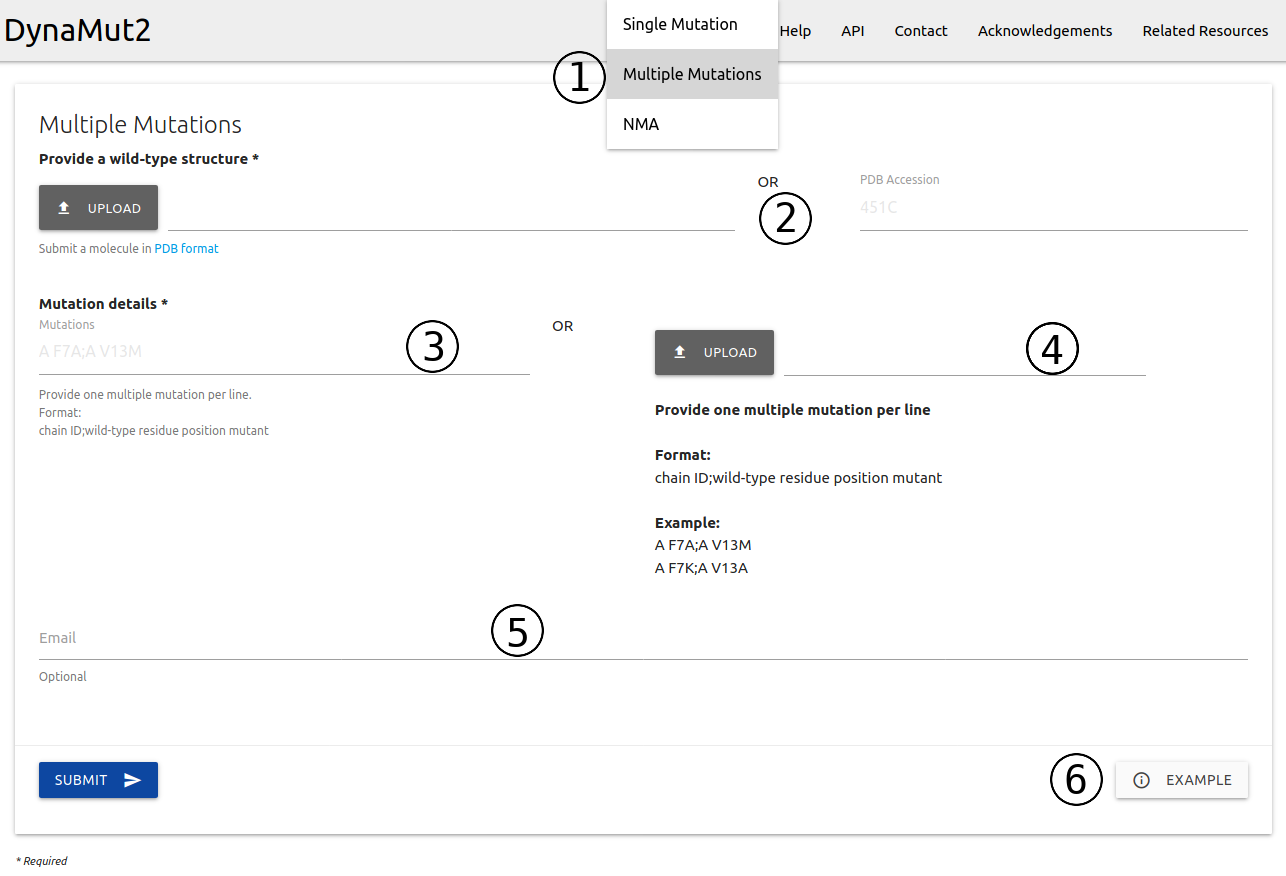Submit the multiple mutations form
1286x876 pixels.
[98, 780]
